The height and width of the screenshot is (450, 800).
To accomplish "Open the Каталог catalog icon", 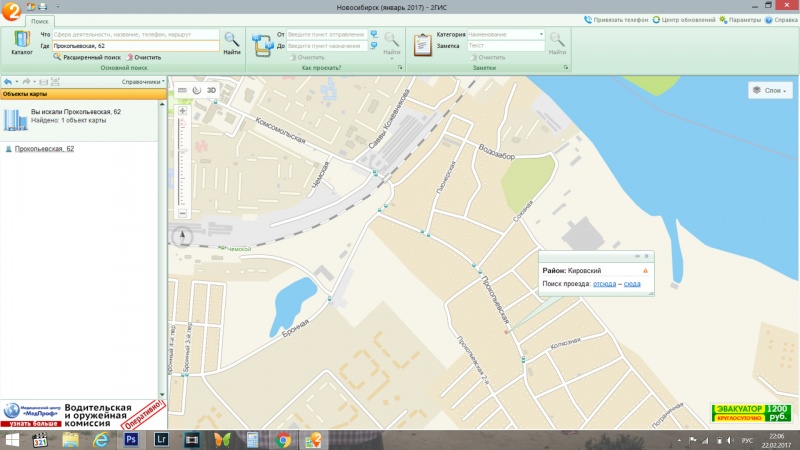I will coord(22,39).
